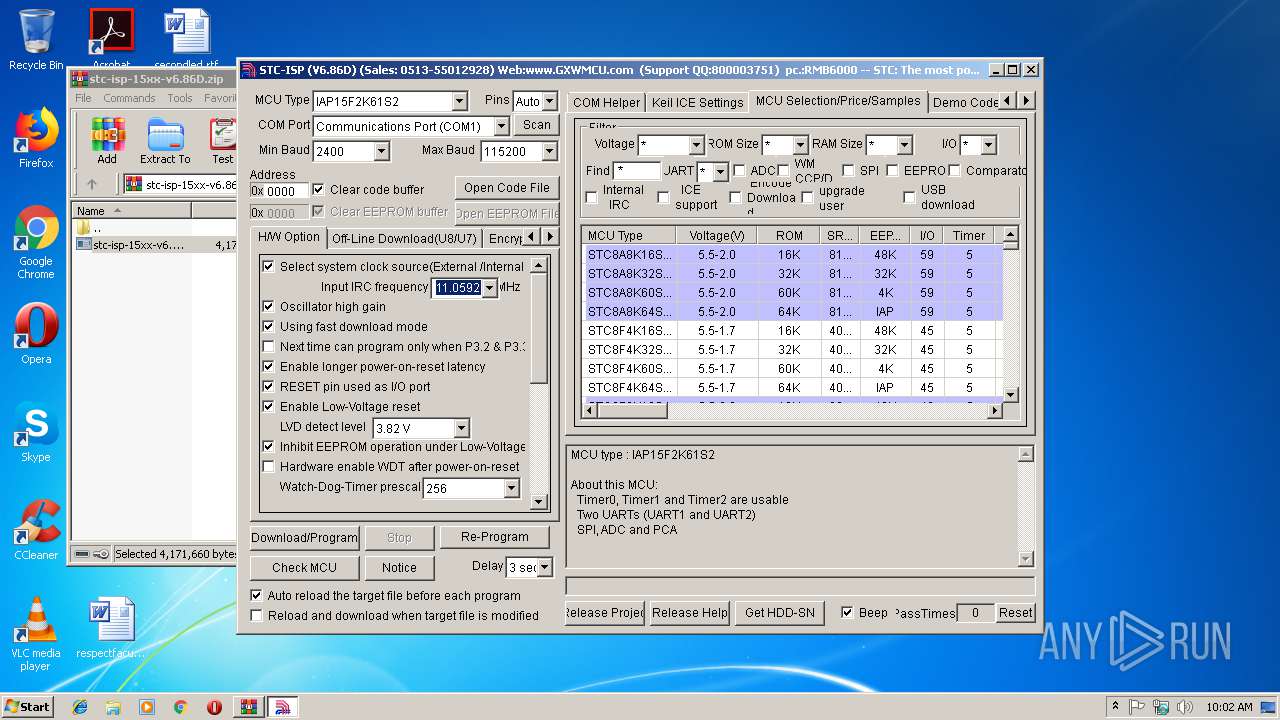Toggle Enable longer power-on-reset latency

pos(268,366)
